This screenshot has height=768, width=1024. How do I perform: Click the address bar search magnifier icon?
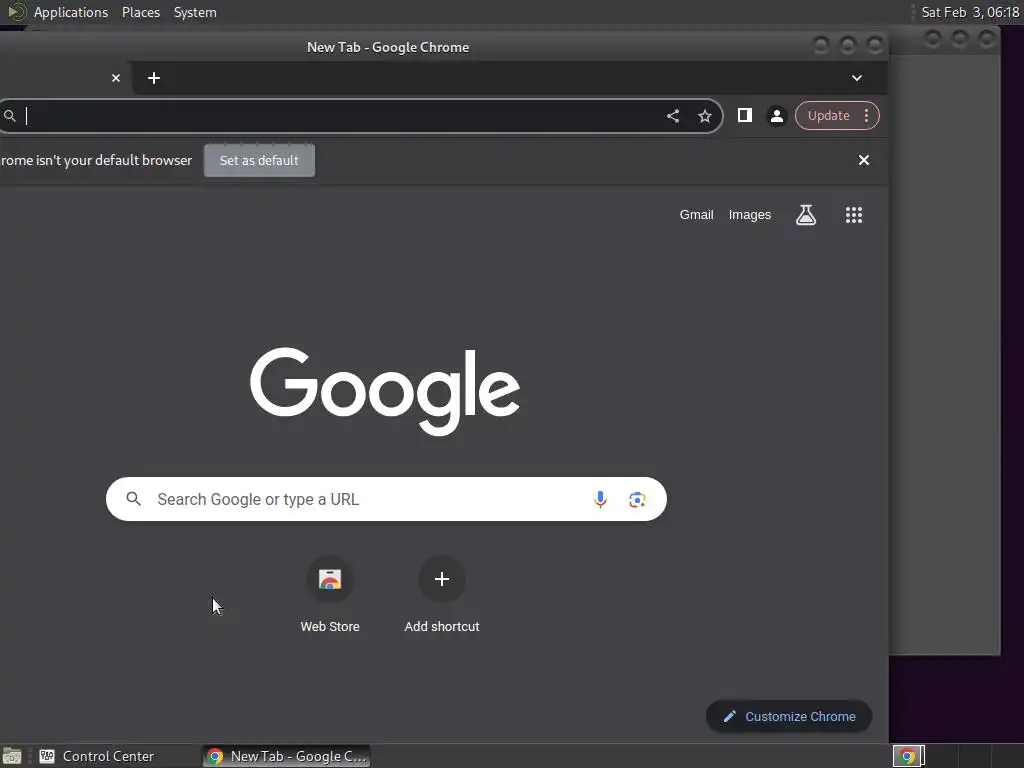tap(10, 116)
